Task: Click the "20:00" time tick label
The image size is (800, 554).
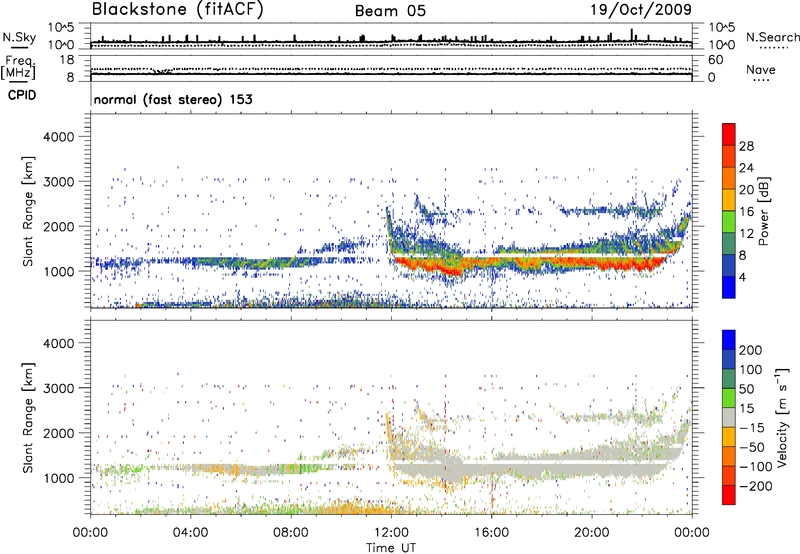Action: [x=591, y=533]
